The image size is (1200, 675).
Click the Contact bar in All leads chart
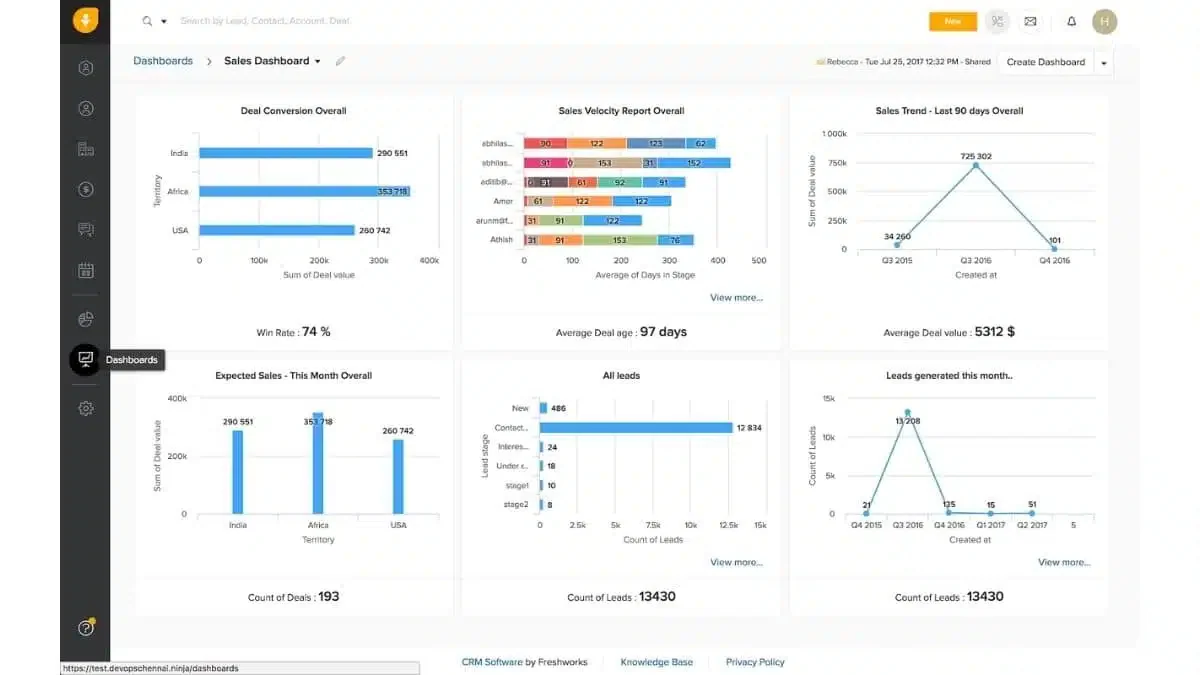coord(636,428)
